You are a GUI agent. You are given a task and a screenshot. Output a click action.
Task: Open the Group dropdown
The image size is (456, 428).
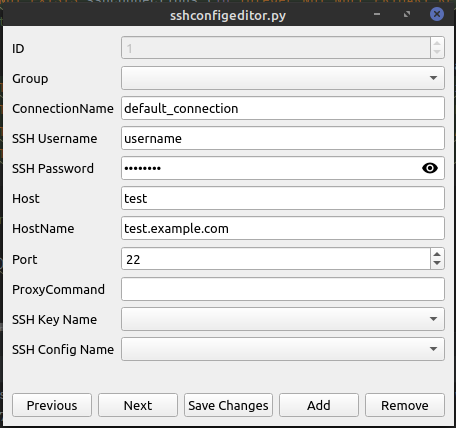coord(283,78)
